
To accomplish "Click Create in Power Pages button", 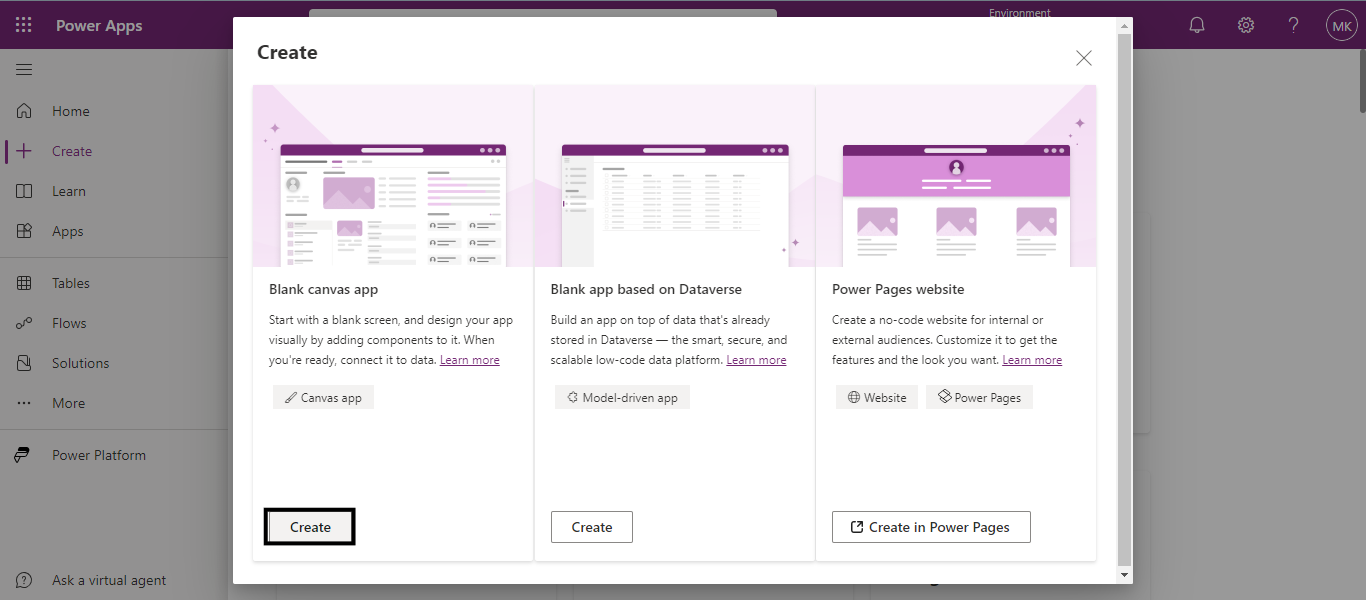I will (x=930, y=527).
